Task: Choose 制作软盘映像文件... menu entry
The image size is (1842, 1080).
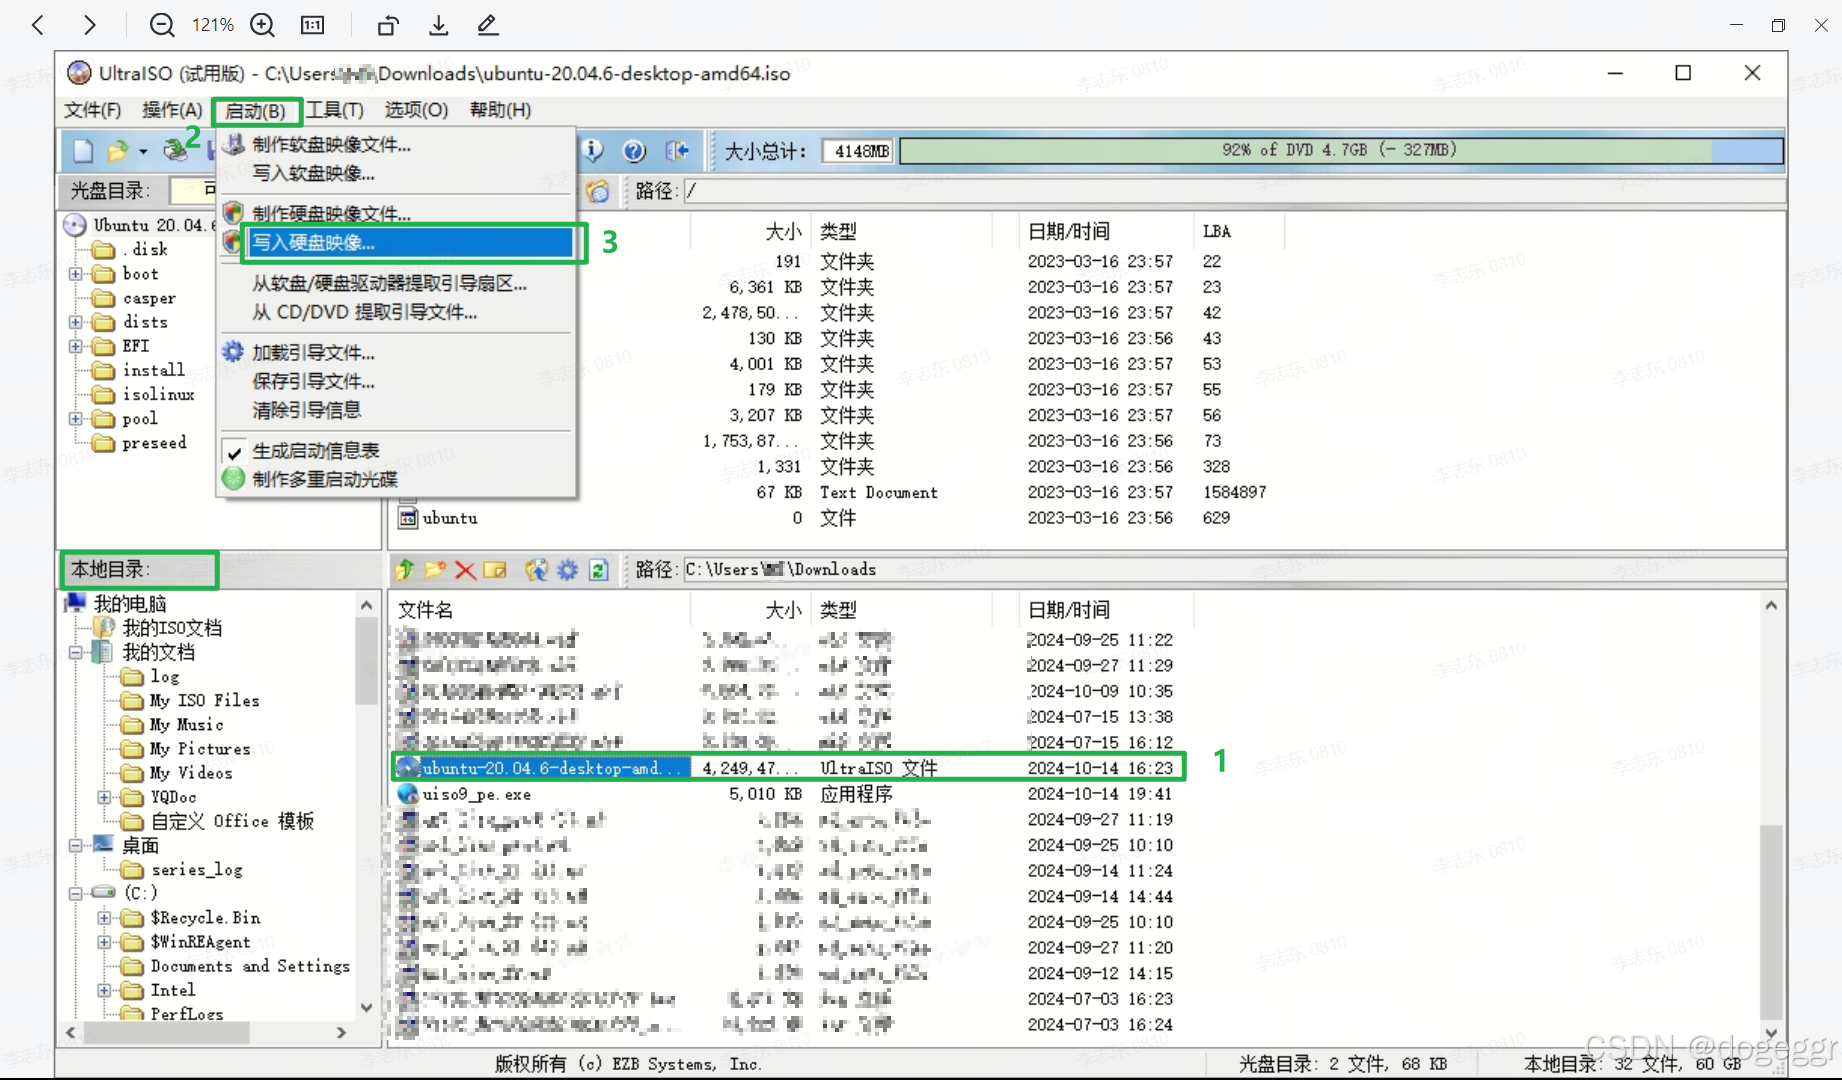Action: pos(331,145)
